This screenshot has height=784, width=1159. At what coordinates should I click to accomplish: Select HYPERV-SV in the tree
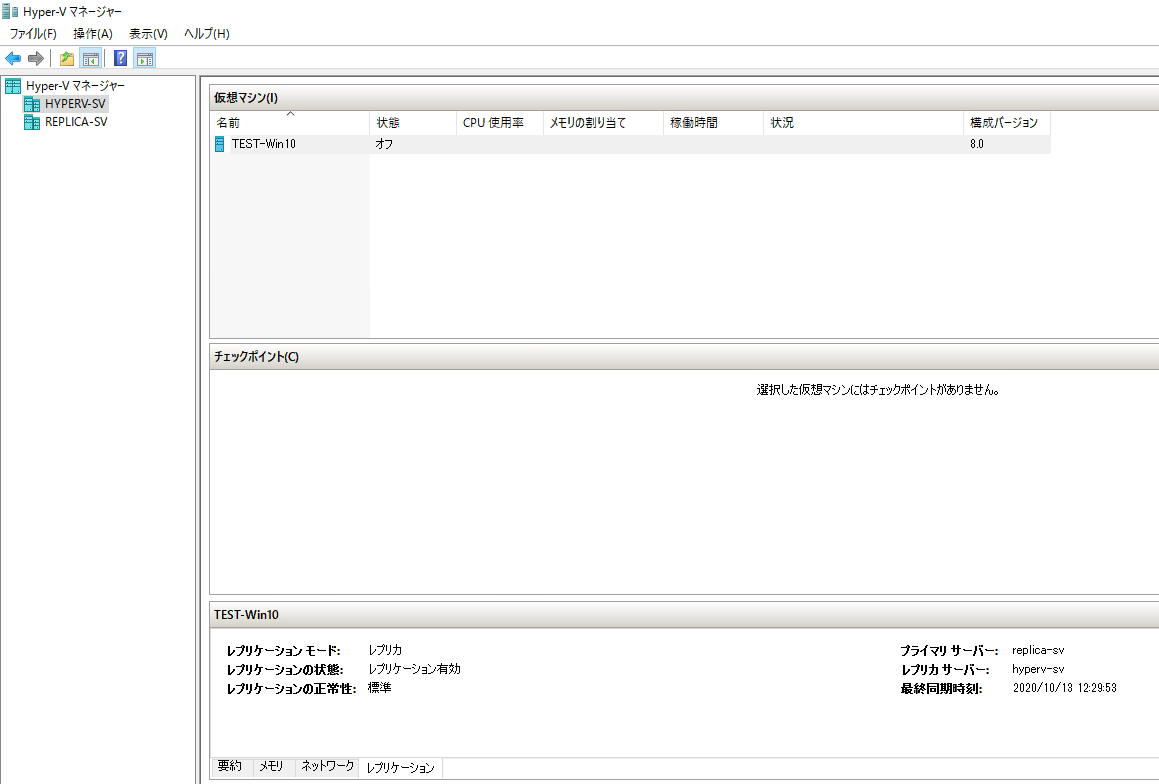pyautogui.click(x=75, y=104)
